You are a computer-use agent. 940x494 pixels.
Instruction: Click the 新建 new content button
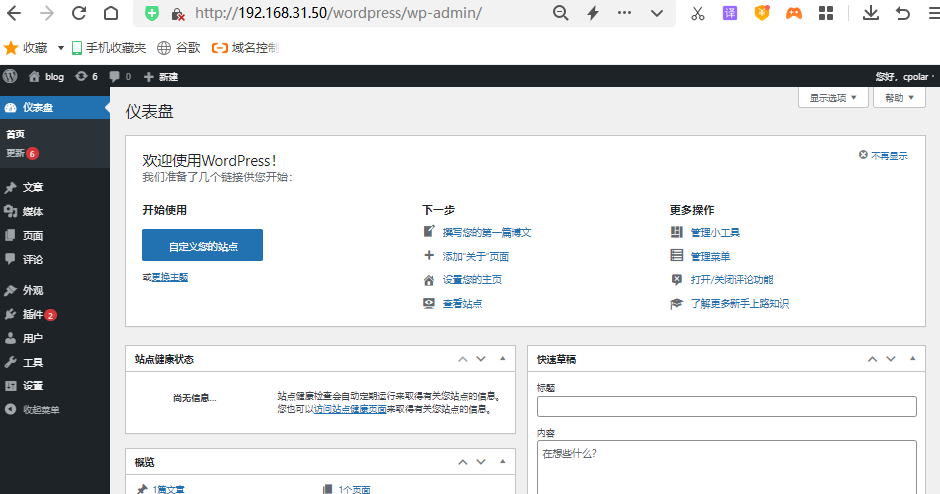161,76
